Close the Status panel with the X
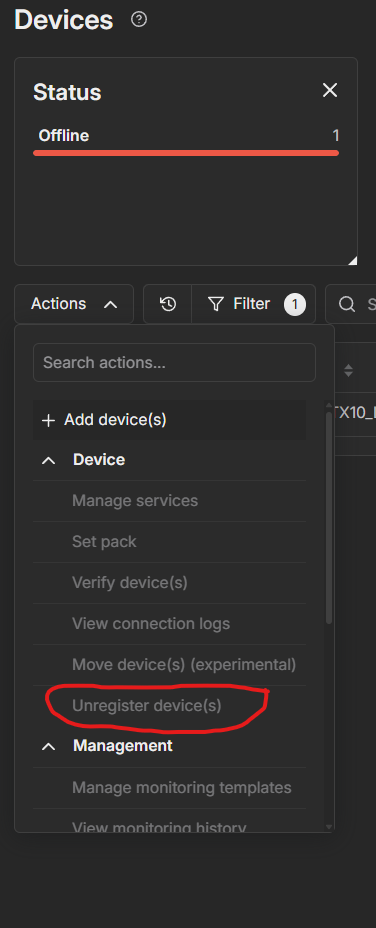The image size is (376, 928). (x=330, y=90)
